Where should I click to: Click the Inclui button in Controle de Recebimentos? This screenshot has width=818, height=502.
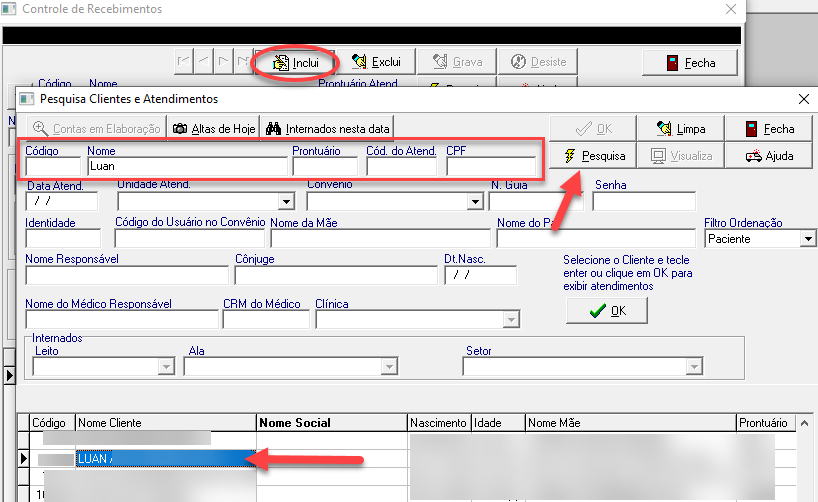(x=295, y=62)
